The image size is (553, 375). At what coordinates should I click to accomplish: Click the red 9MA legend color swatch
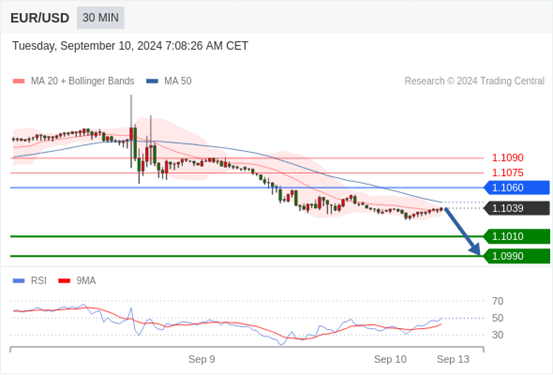[x=64, y=281]
